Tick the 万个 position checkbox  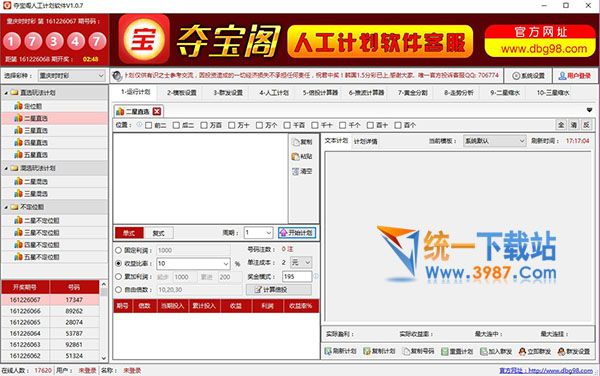coord(259,125)
